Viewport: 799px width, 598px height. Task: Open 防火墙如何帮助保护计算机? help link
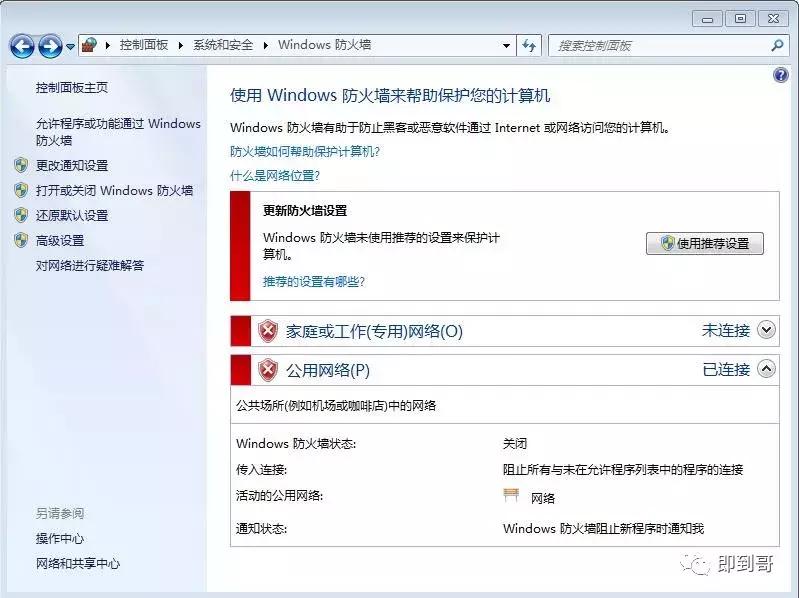[x=305, y=151]
